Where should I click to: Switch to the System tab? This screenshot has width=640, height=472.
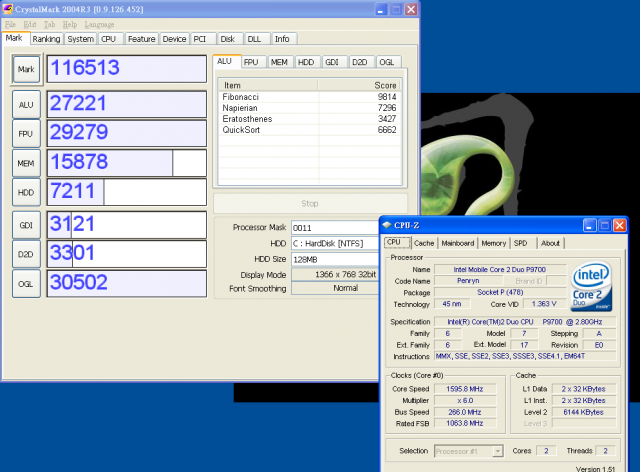pyautogui.click(x=80, y=39)
